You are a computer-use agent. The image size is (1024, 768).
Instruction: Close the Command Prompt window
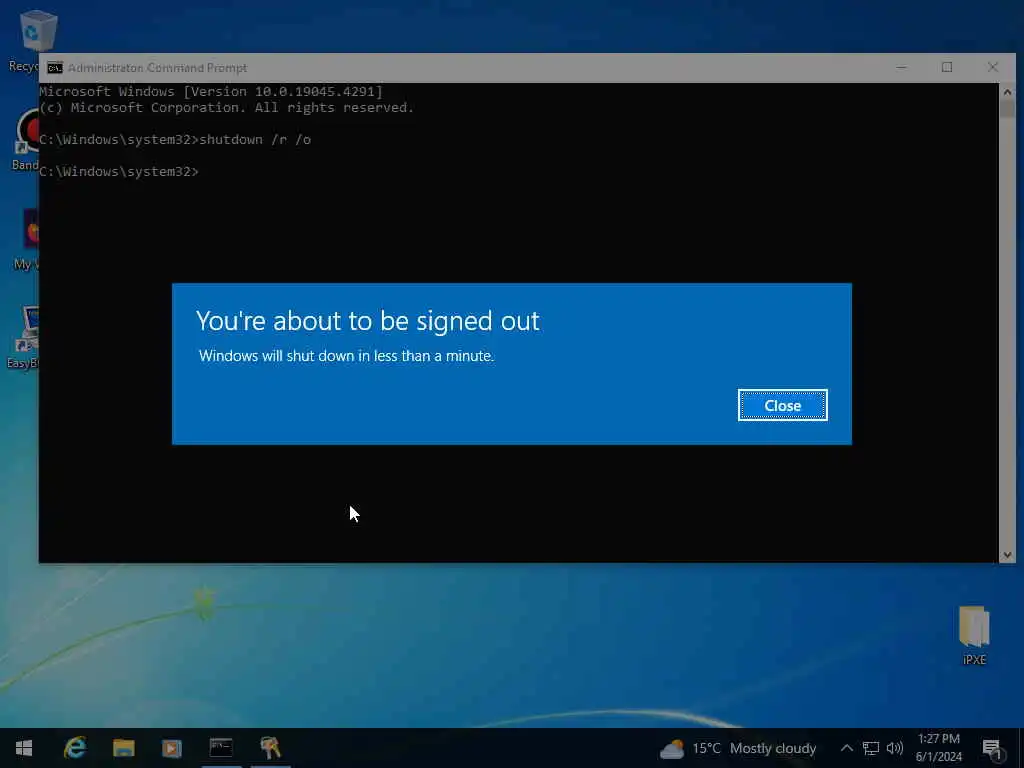click(x=993, y=67)
